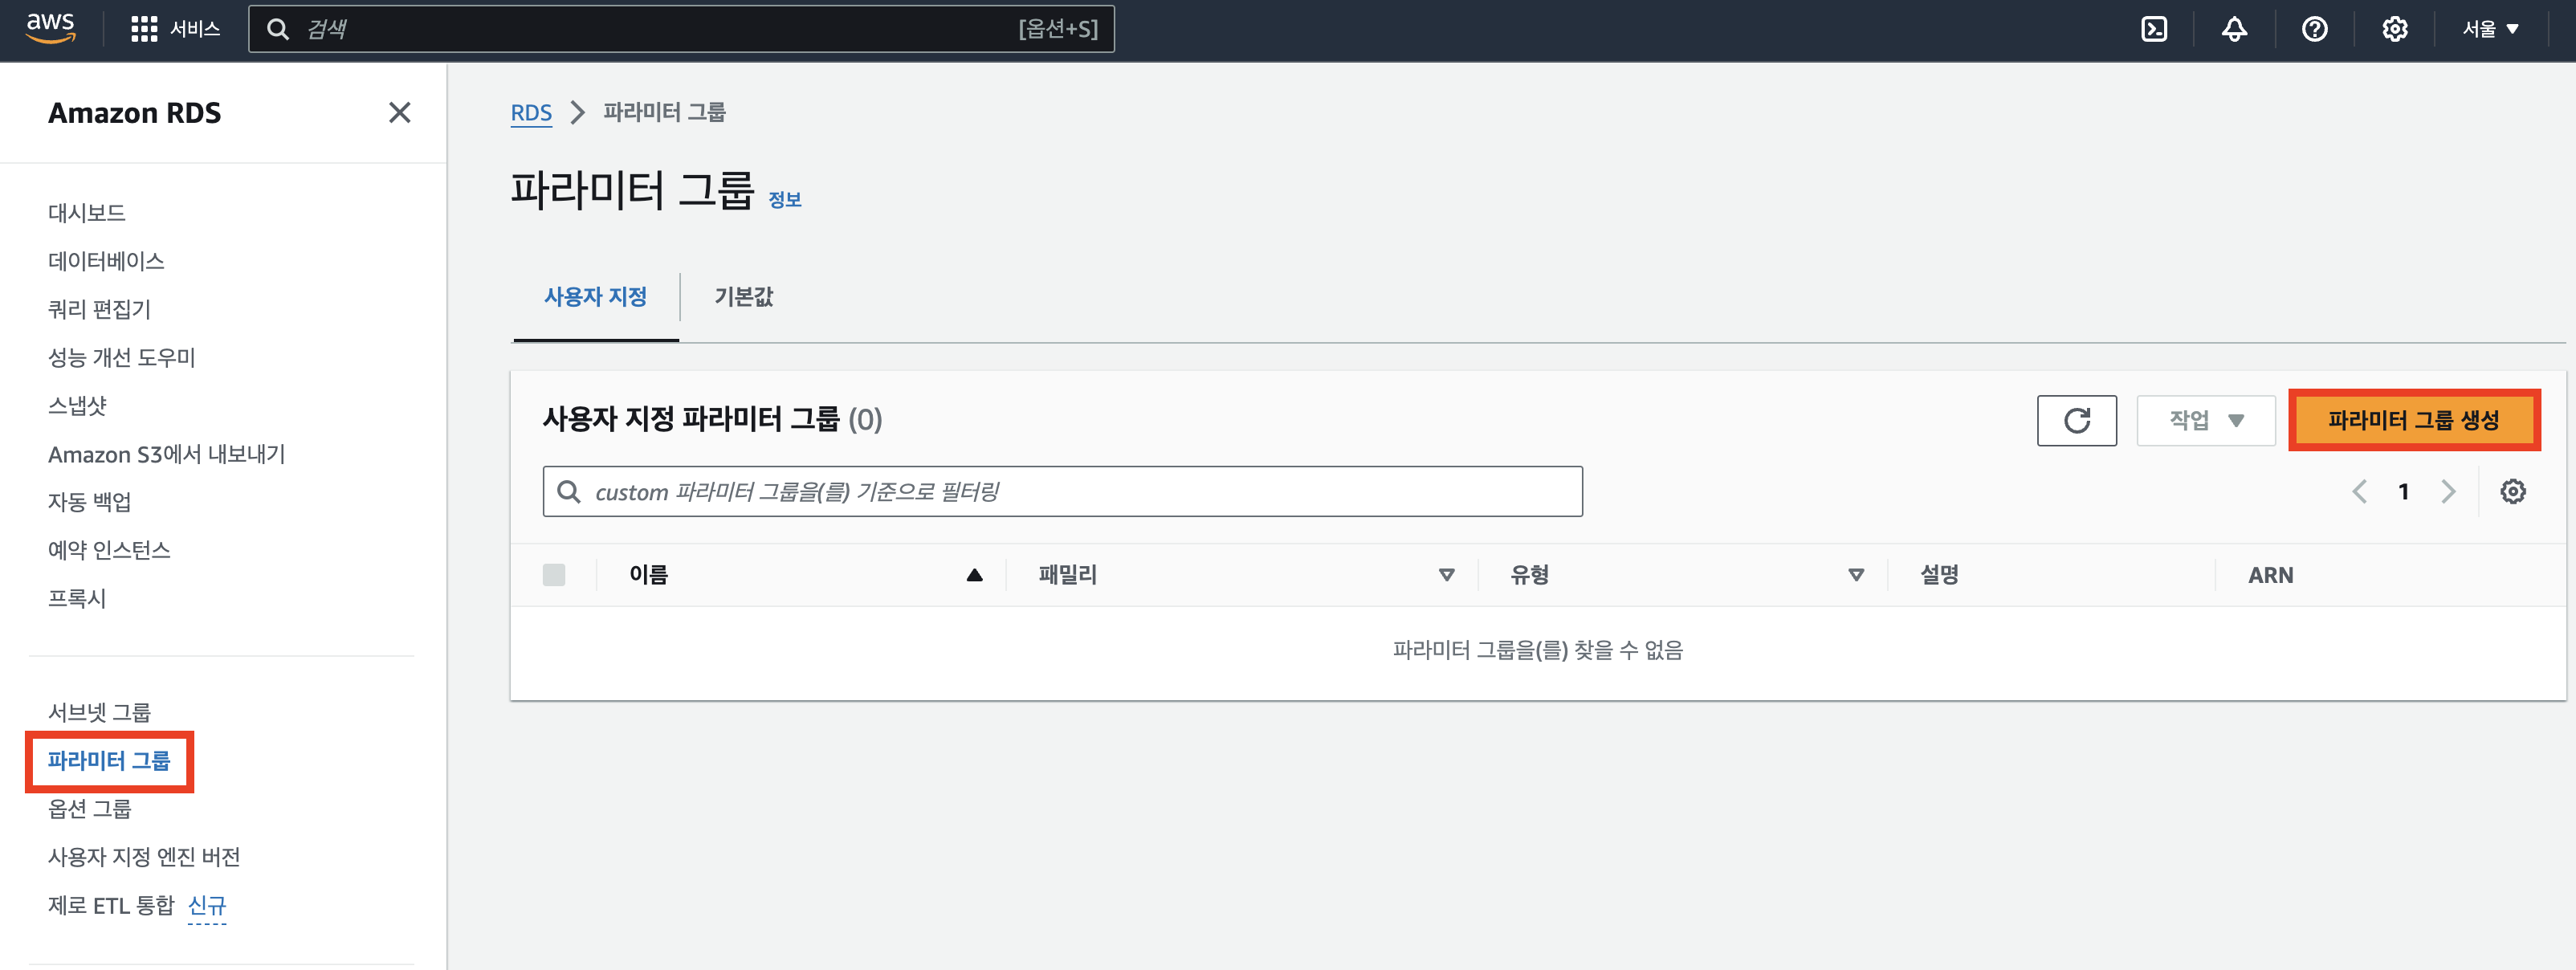Open the services grid menu icon
Screen dimensions: 2576x970
point(144,29)
